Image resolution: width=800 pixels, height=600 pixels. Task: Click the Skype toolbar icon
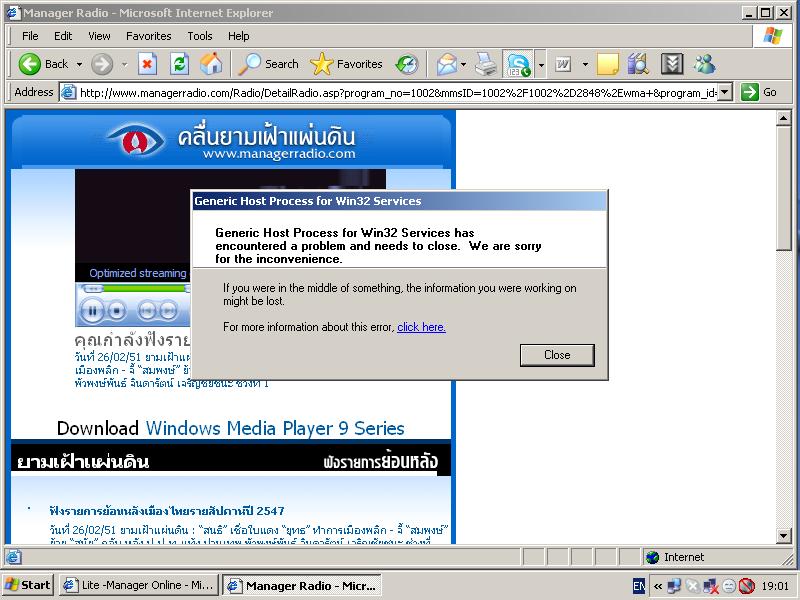(518, 64)
